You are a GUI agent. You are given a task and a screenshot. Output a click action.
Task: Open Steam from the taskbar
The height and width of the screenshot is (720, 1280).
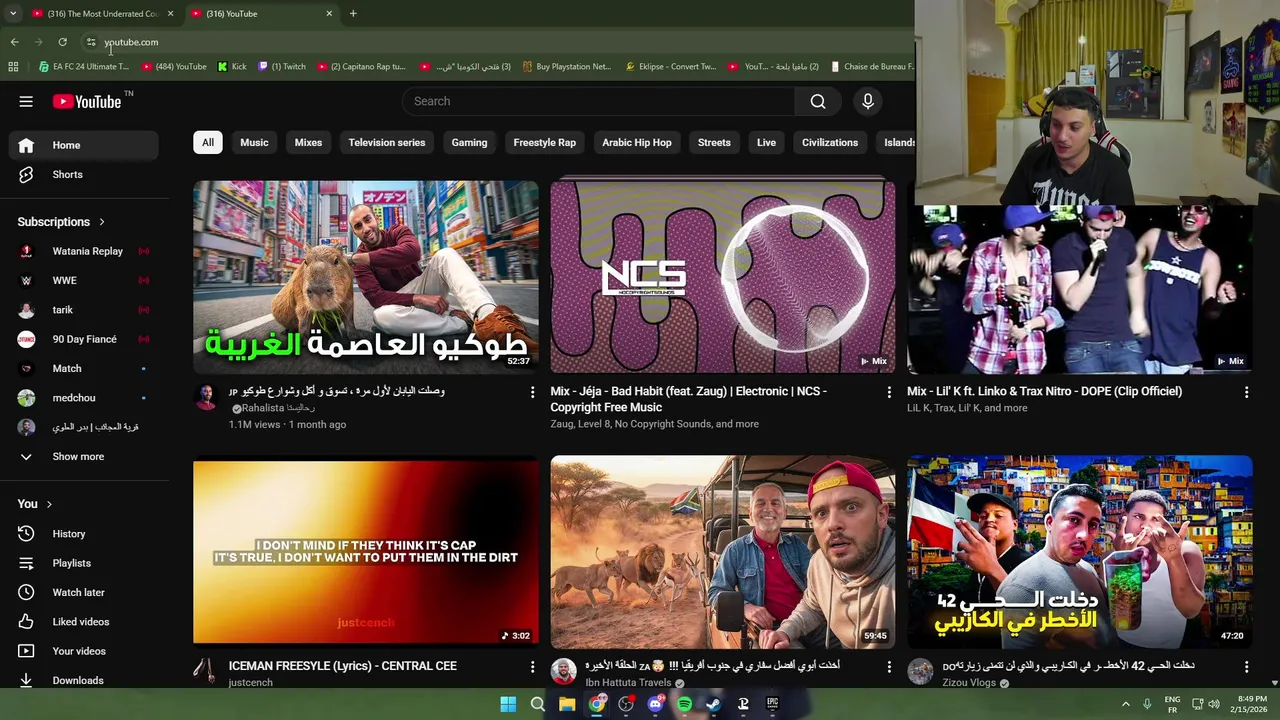[714, 704]
